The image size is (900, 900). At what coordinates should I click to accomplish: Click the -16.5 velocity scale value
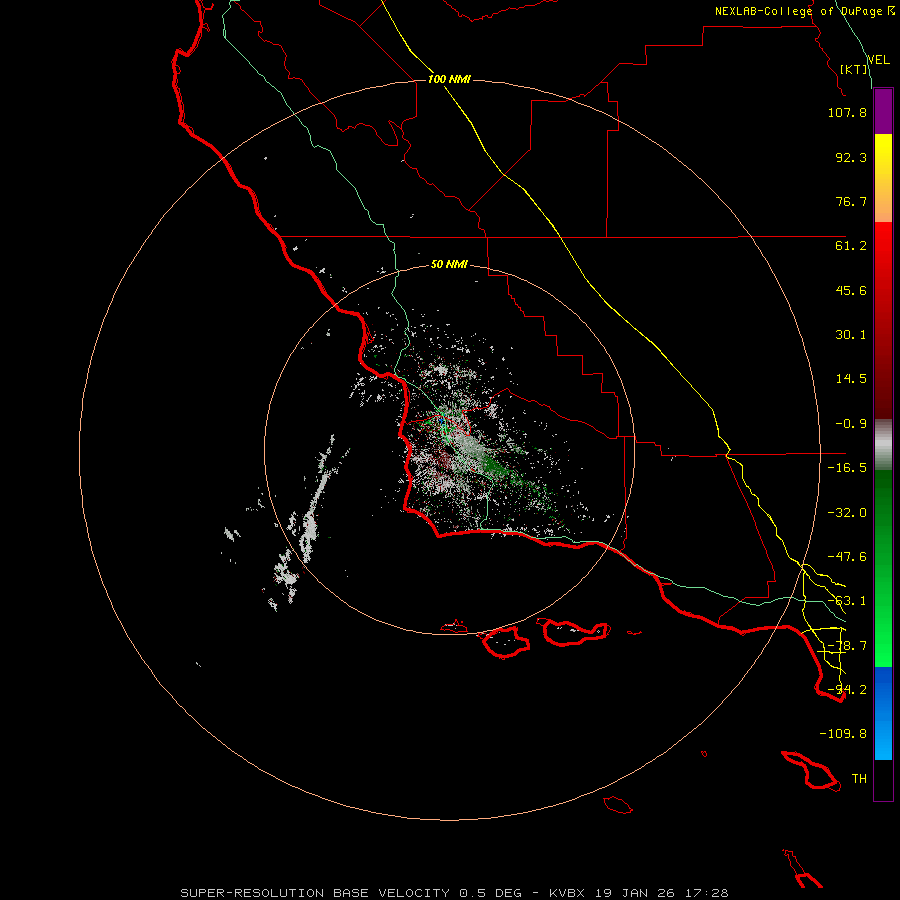[847, 468]
